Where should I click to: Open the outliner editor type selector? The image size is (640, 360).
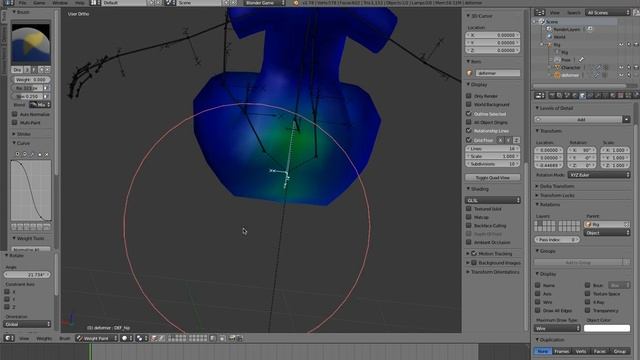540,13
